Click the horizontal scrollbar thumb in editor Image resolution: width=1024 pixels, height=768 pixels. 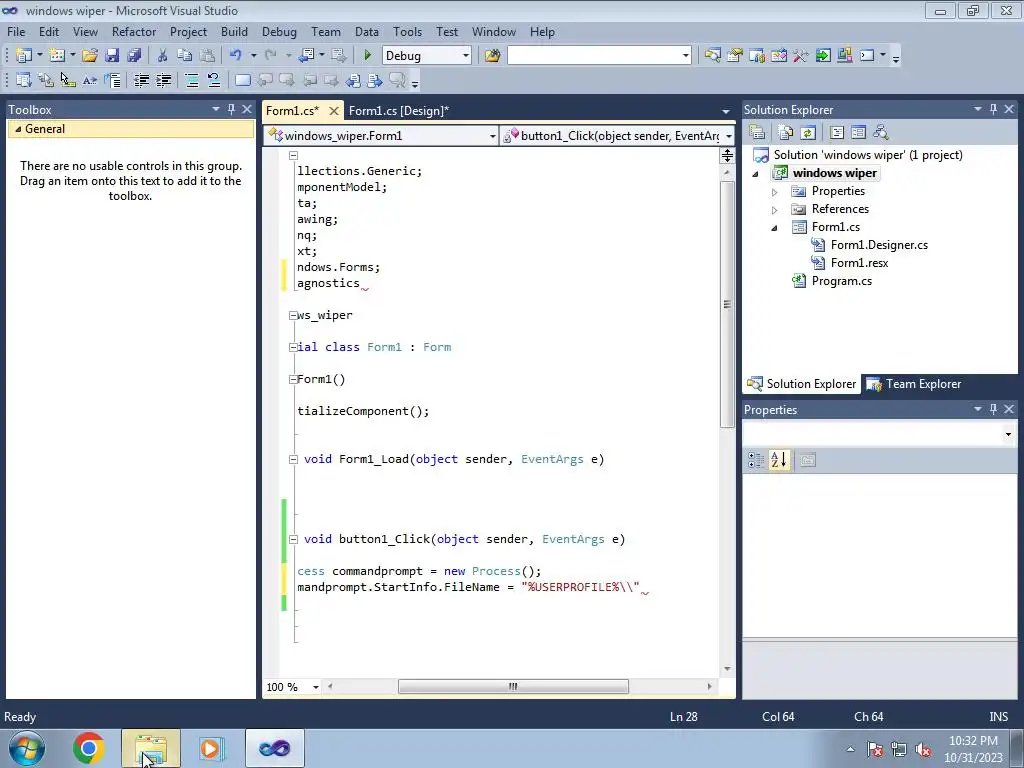[x=513, y=686]
